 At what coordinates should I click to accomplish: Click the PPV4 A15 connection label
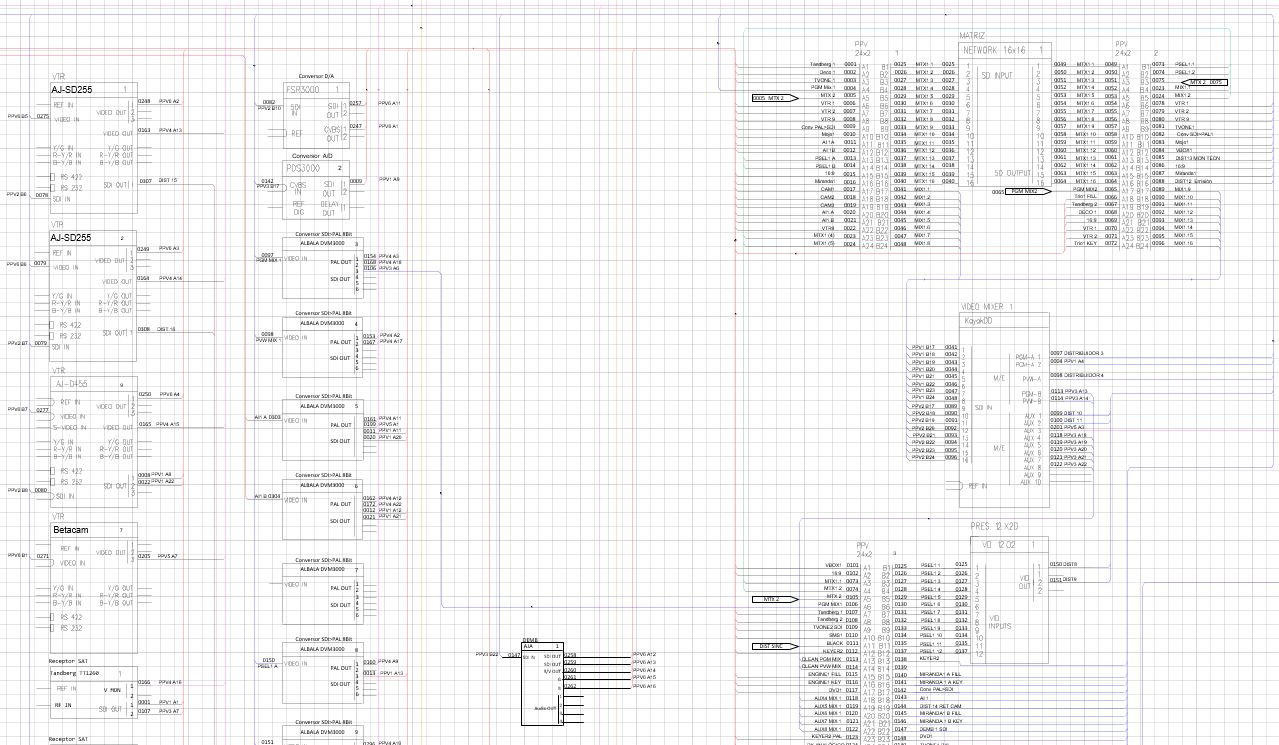[169, 424]
